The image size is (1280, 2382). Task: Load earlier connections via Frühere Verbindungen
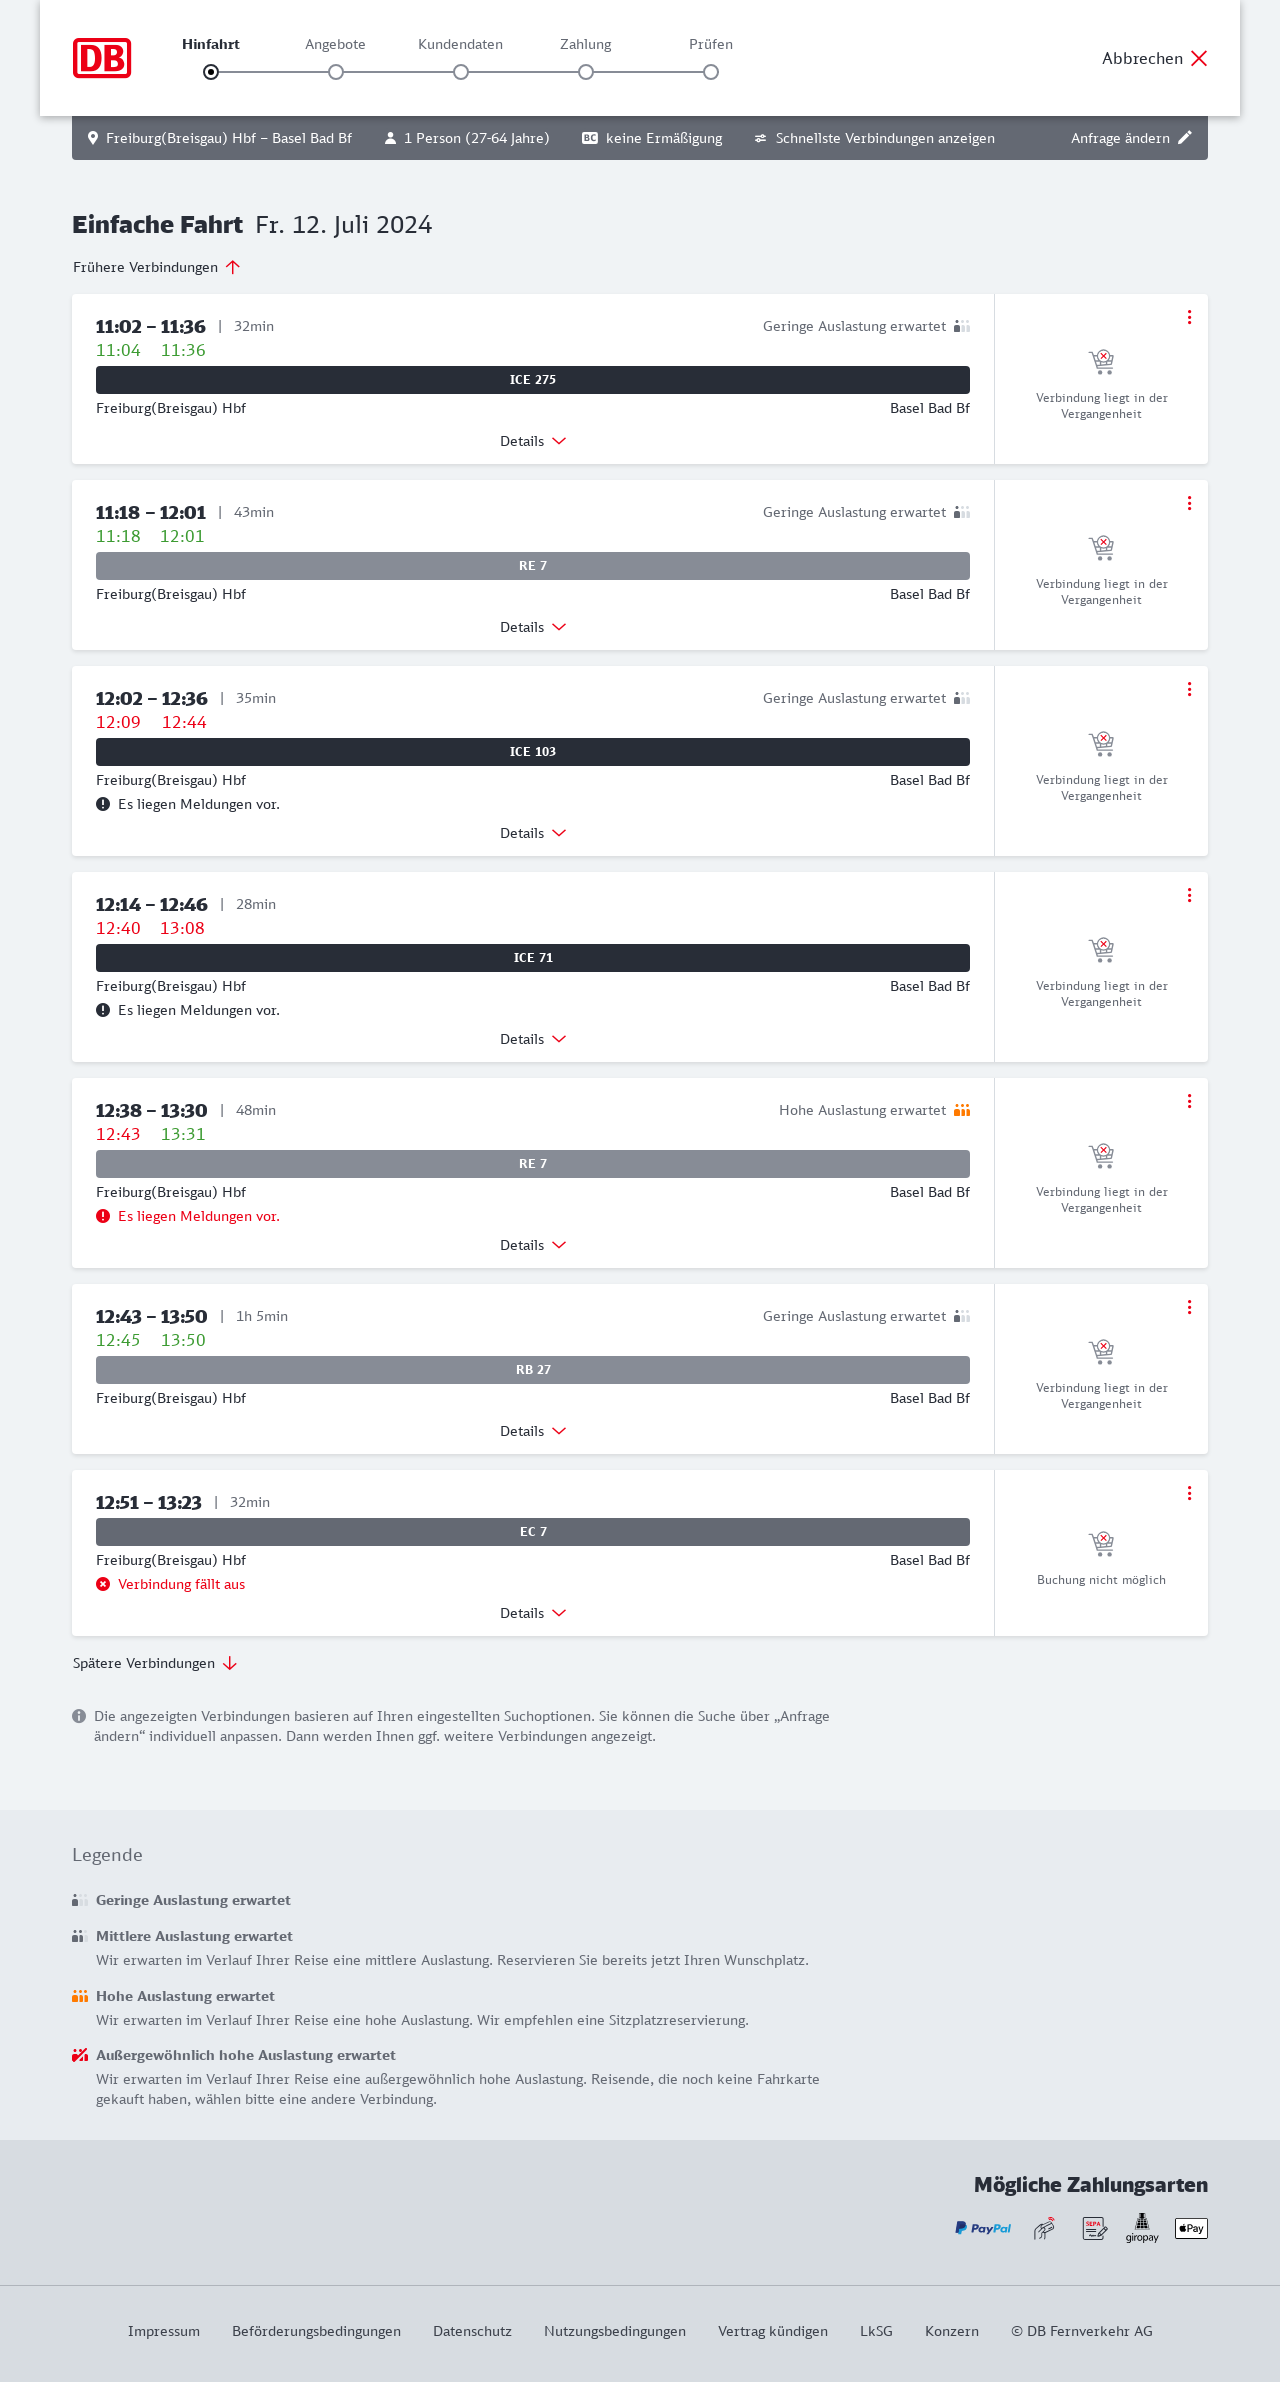click(x=156, y=267)
